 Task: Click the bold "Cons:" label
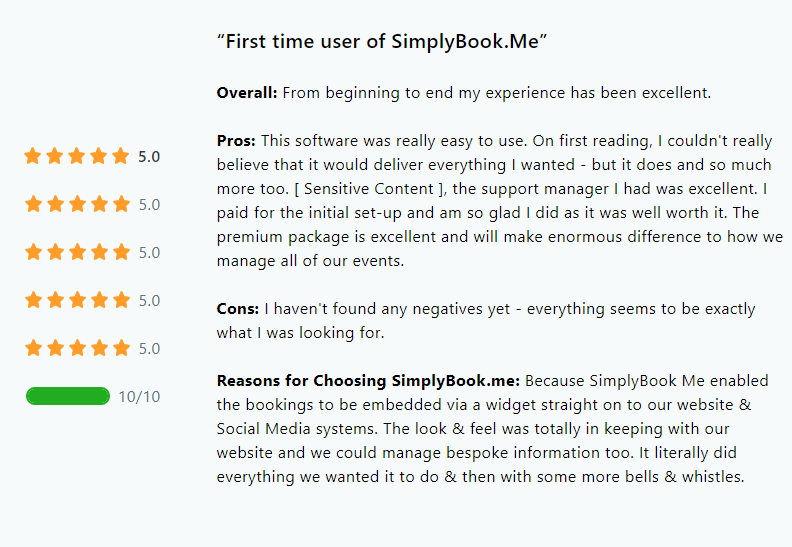(x=238, y=309)
